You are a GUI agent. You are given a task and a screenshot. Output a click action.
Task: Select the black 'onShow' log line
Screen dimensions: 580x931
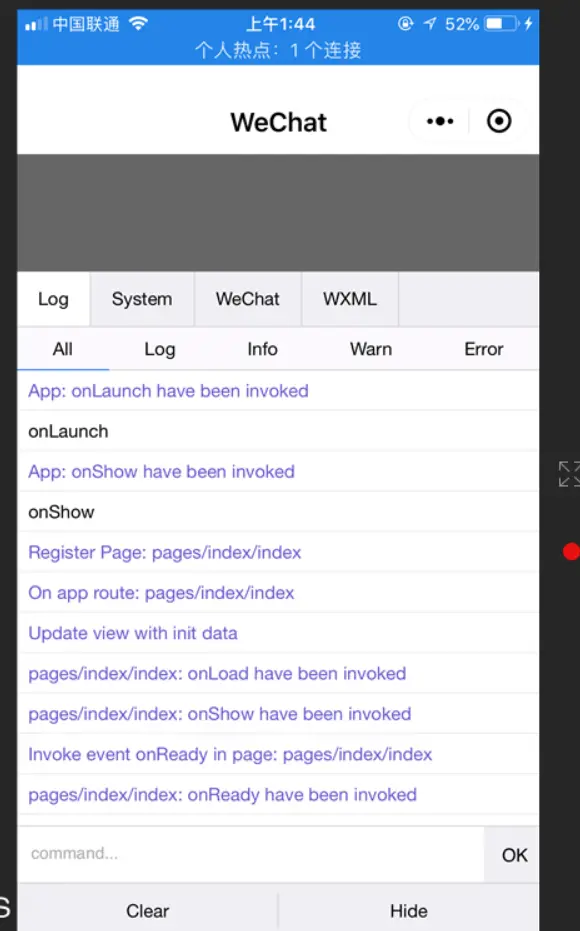[x=278, y=512]
